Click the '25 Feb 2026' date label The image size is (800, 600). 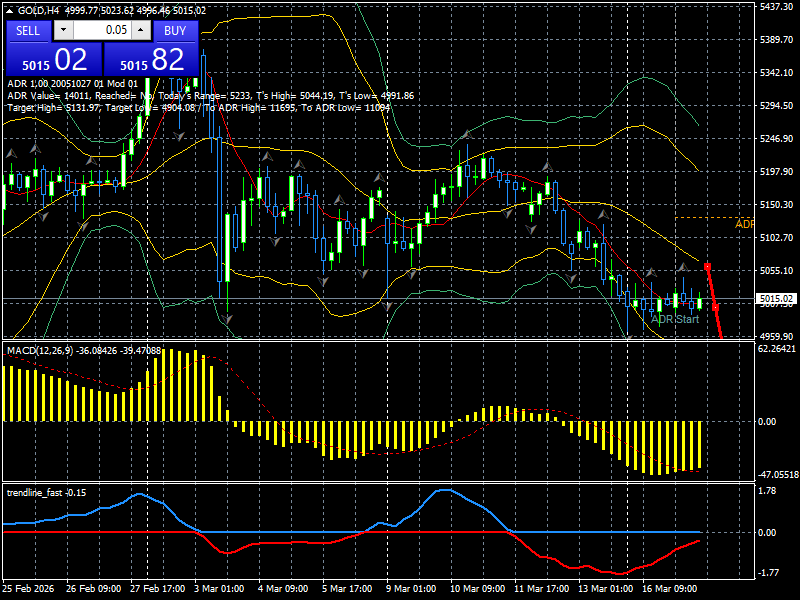(x=28, y=589)
